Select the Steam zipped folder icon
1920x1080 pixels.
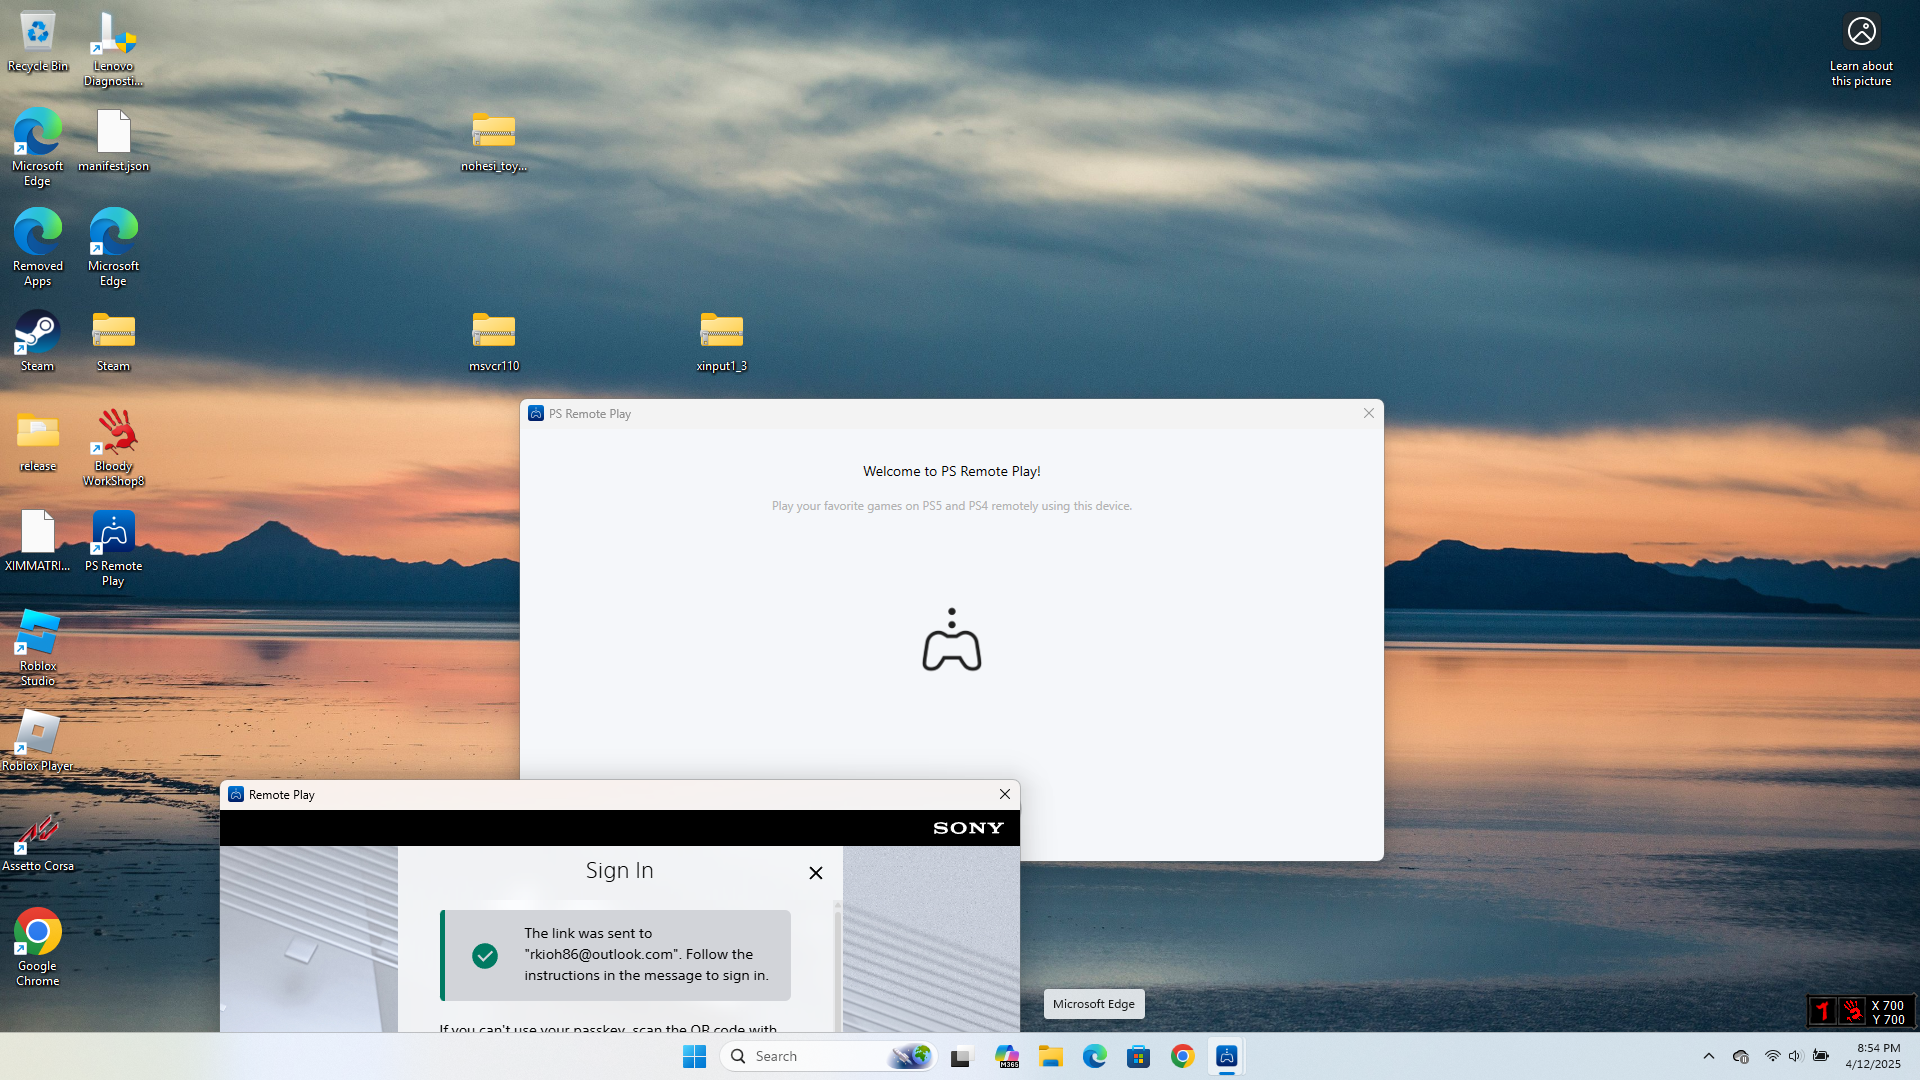(113, 341)
